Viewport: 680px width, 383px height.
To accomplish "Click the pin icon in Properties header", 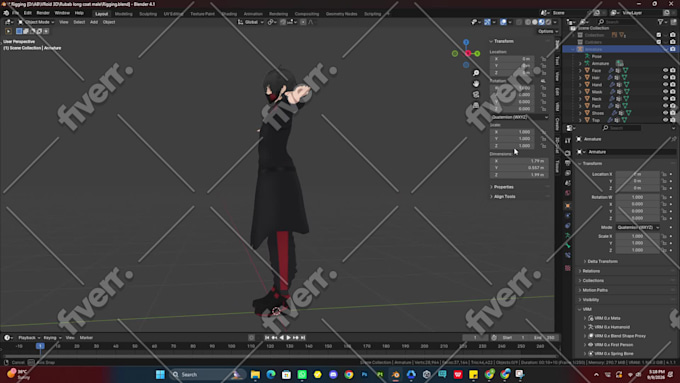I will (x=673, y=139).
